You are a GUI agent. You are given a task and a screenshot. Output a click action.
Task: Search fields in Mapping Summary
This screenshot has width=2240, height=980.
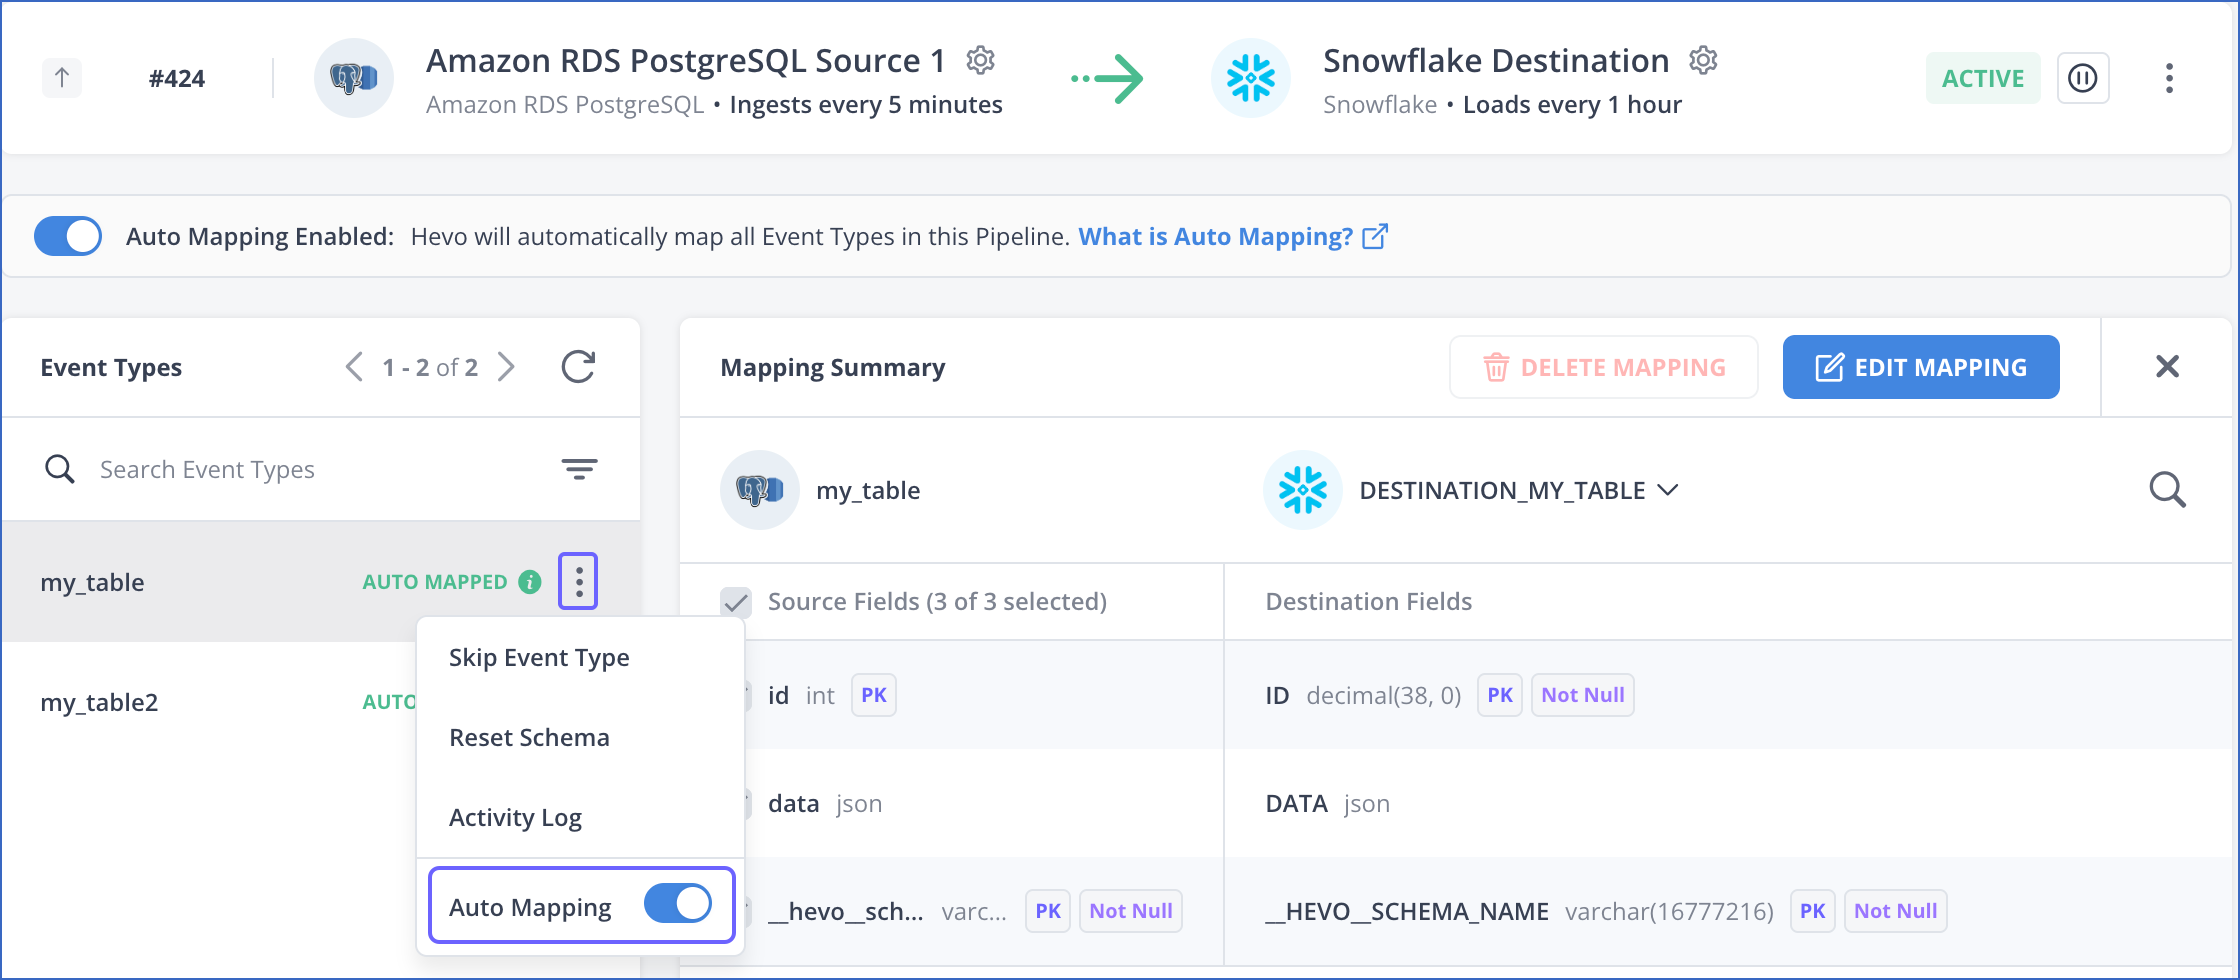click(x=2167, y=490)
